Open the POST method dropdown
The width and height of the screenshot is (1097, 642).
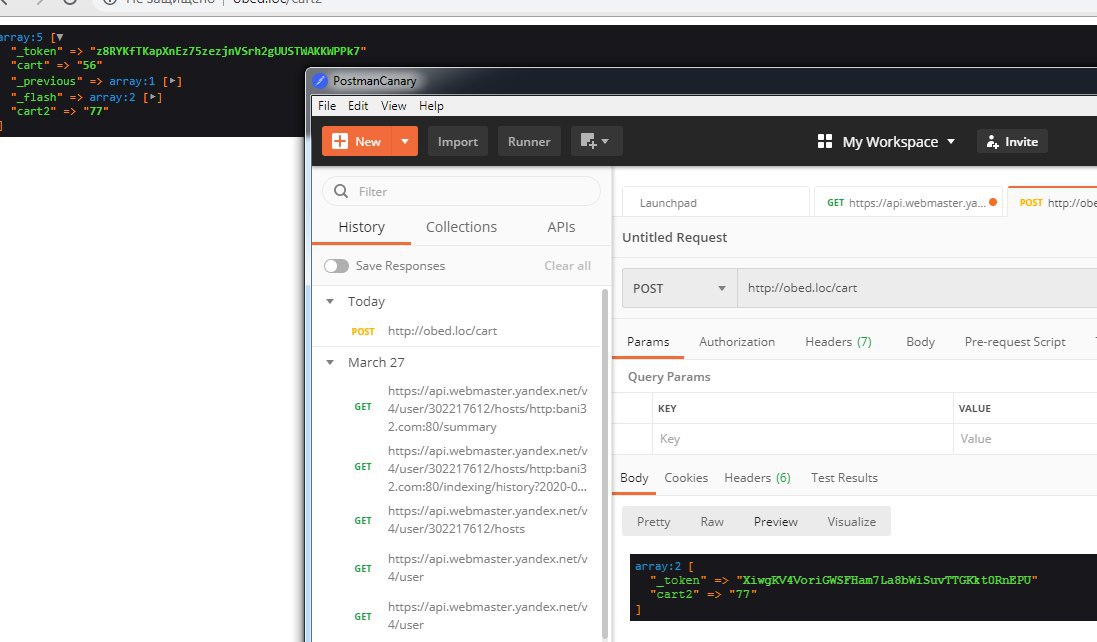tap(679, 288)
